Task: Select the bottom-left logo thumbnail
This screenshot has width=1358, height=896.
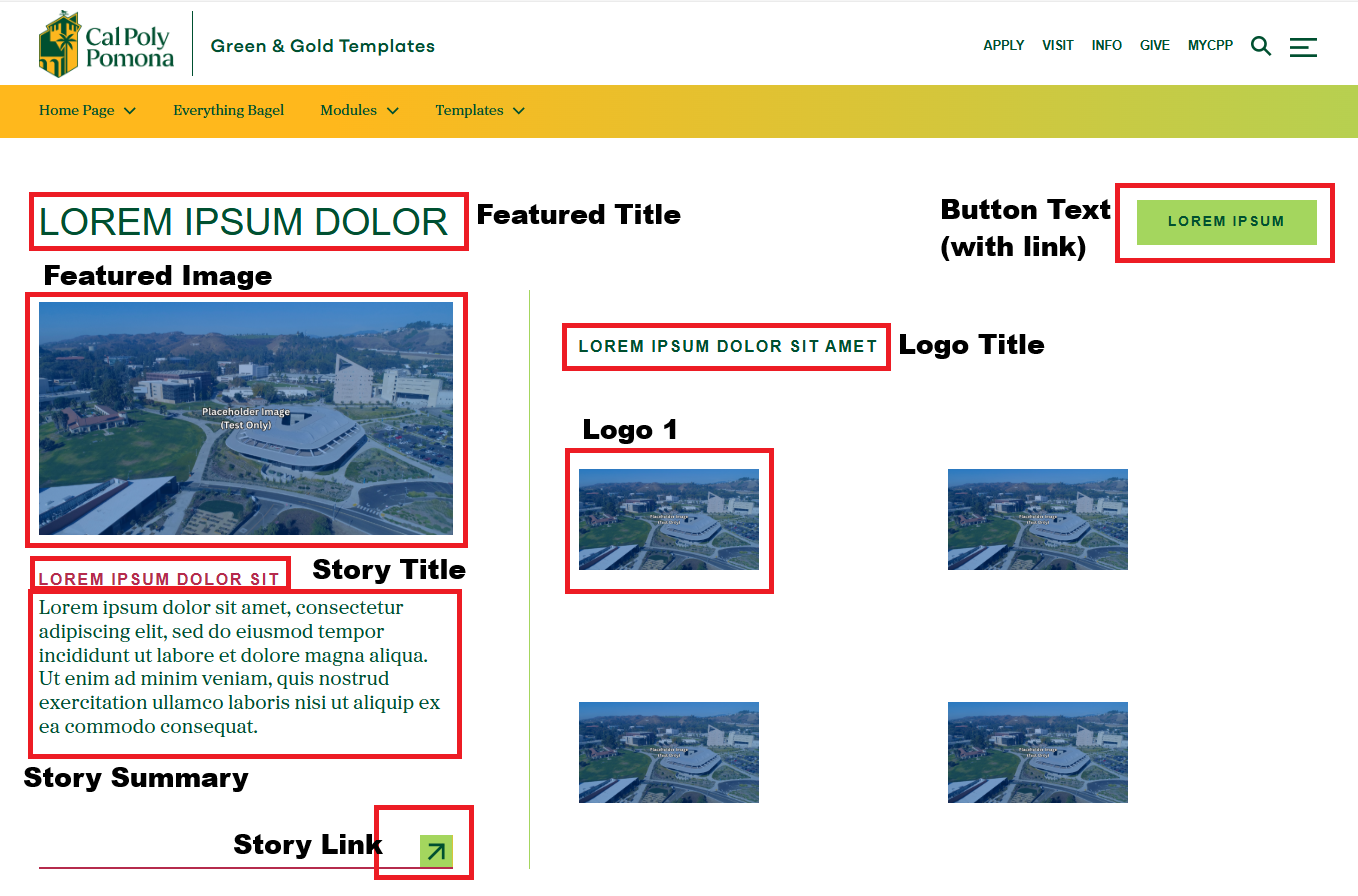Action: tap(668, 752)
